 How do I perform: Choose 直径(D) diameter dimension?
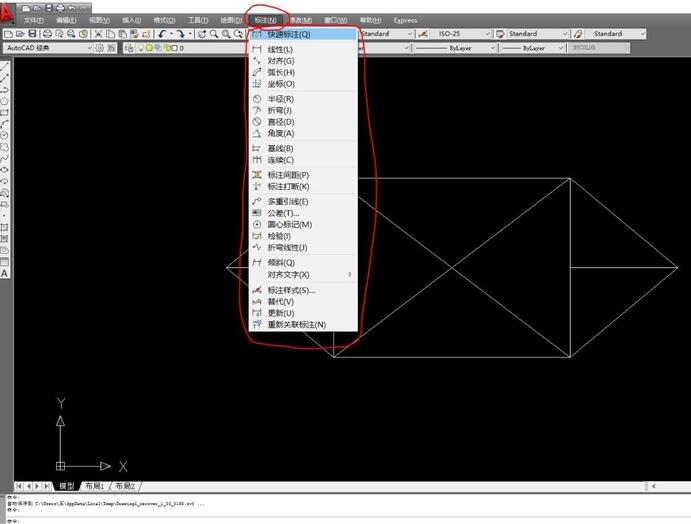point(303,122)
